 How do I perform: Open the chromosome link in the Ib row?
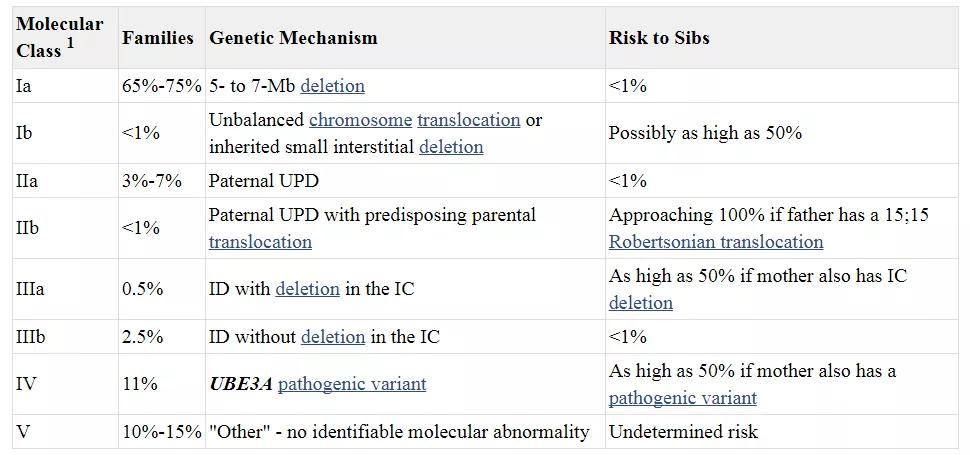pos(360,120)
